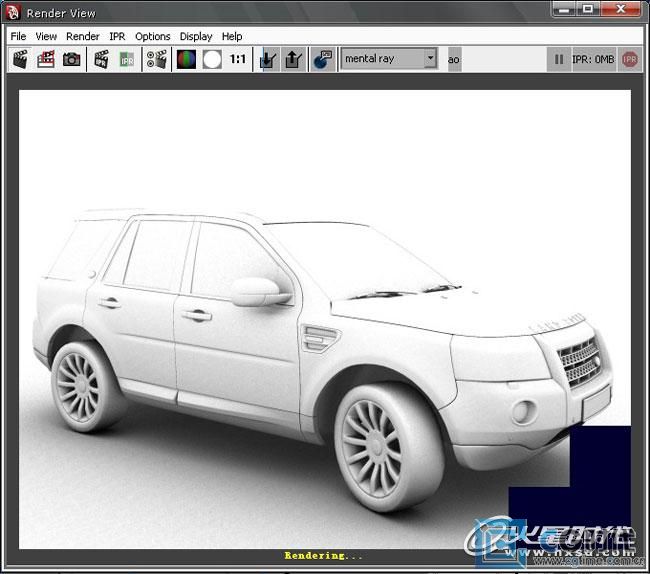Open the Render Settings window icon
Image resolution: width=650 pixels, height=574 pixels.
tap(157, 59)
